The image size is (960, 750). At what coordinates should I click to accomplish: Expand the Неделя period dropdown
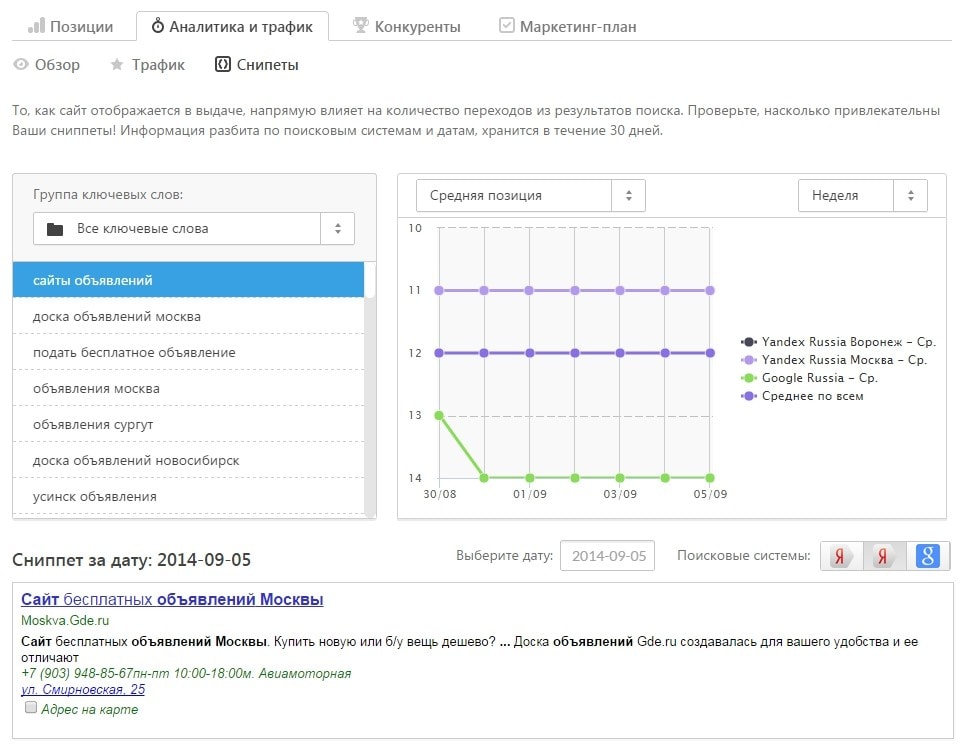[862, 196]
